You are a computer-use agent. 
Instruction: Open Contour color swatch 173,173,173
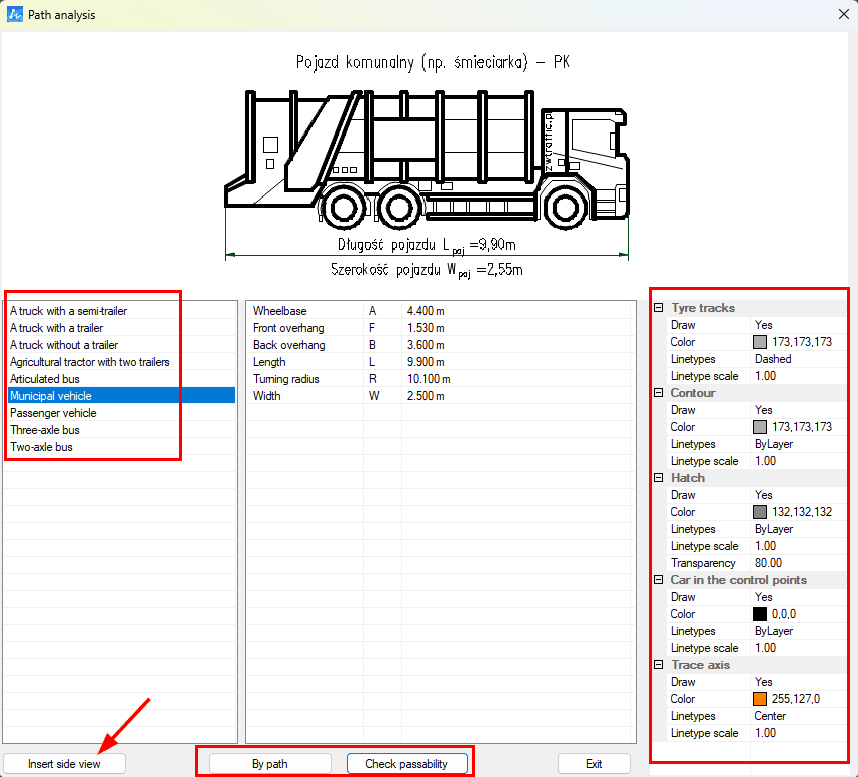(x=760, y=427)
